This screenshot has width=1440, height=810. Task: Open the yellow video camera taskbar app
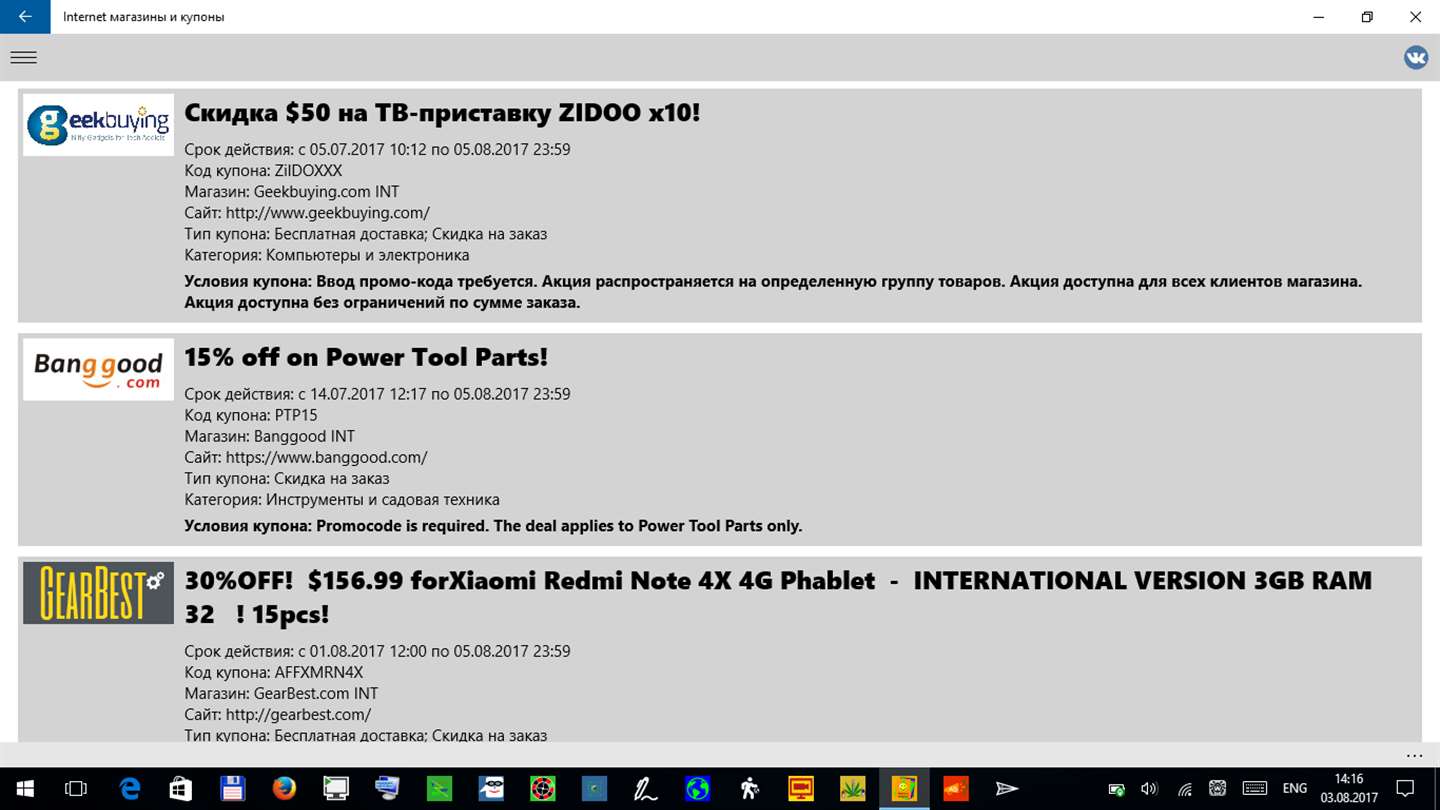800,789
